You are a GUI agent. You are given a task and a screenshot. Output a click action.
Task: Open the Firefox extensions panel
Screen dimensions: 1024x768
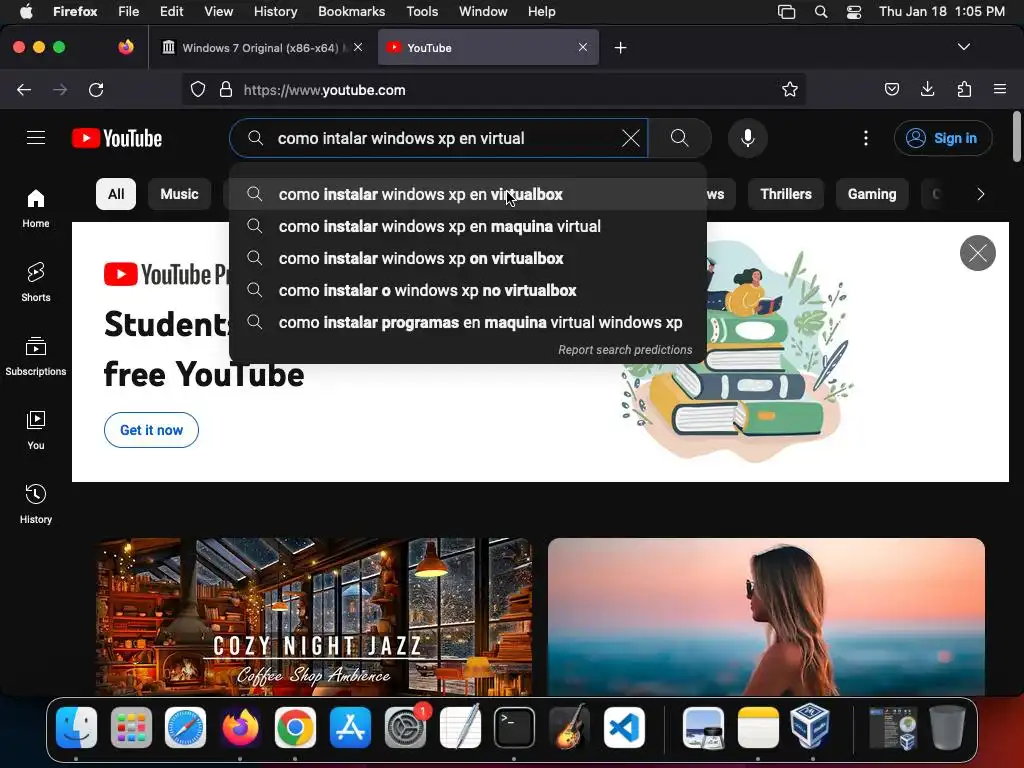[x=964, y=89]
